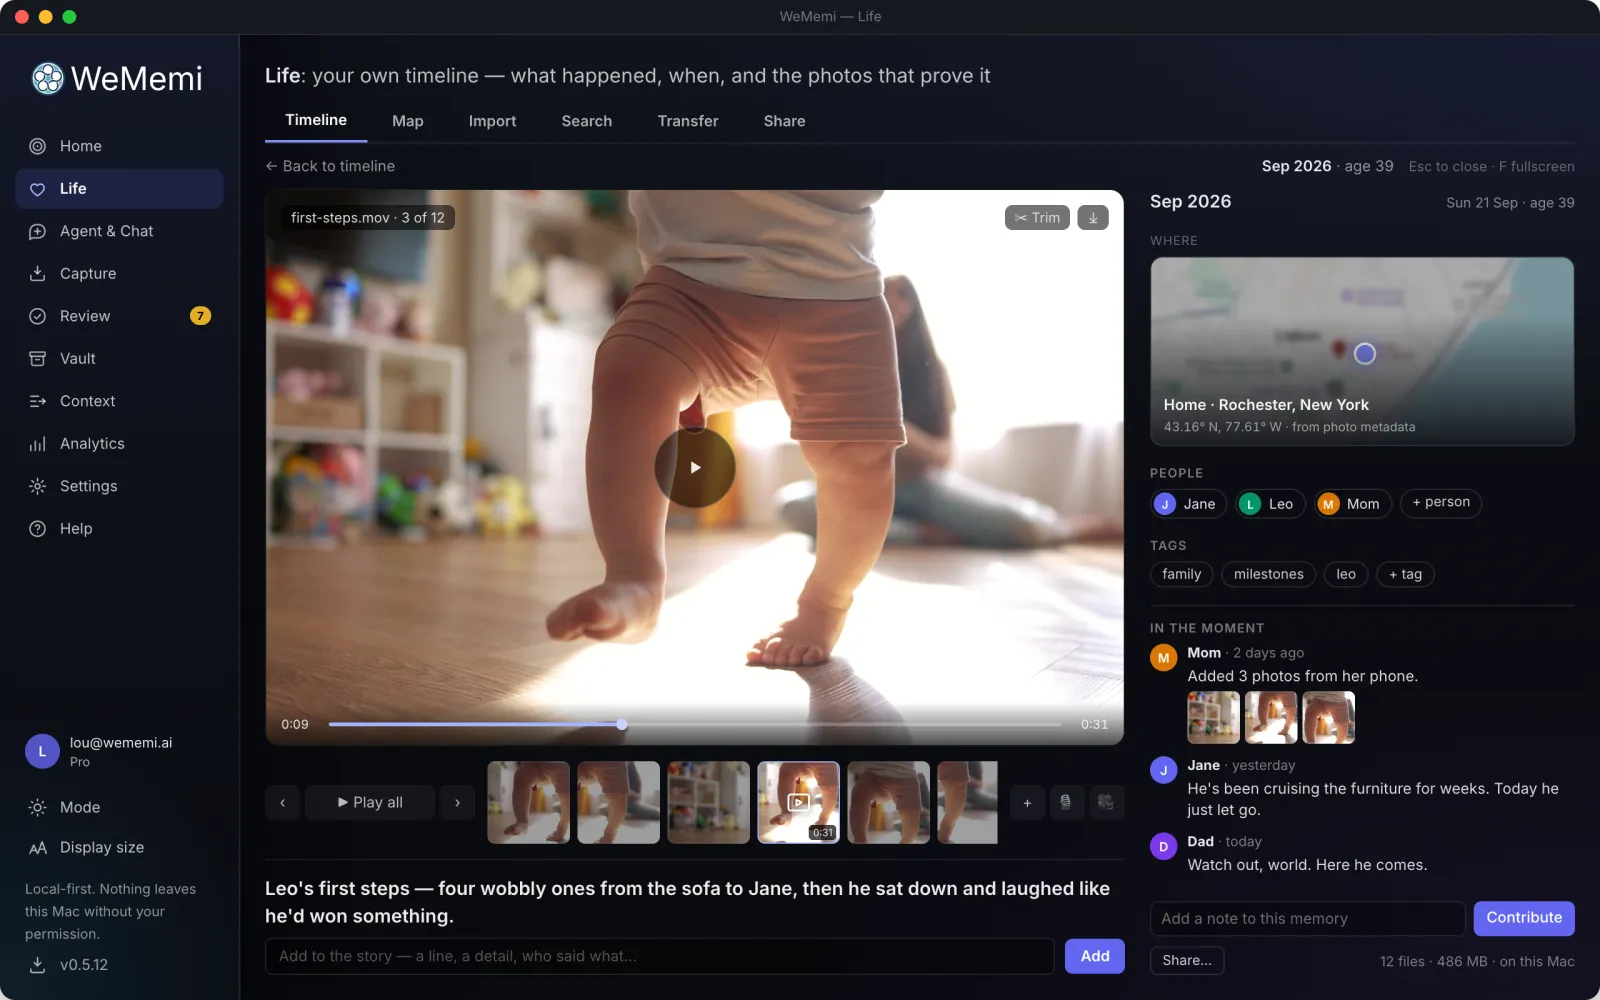Click the + tag button

coord(1405,575)
